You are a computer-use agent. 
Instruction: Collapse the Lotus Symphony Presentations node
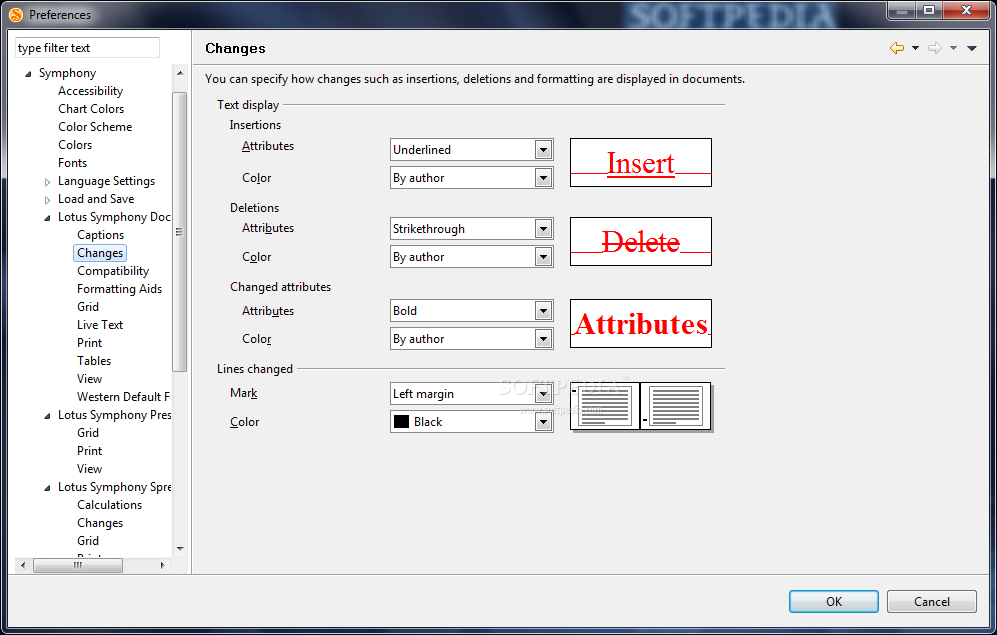click(47, 416)
